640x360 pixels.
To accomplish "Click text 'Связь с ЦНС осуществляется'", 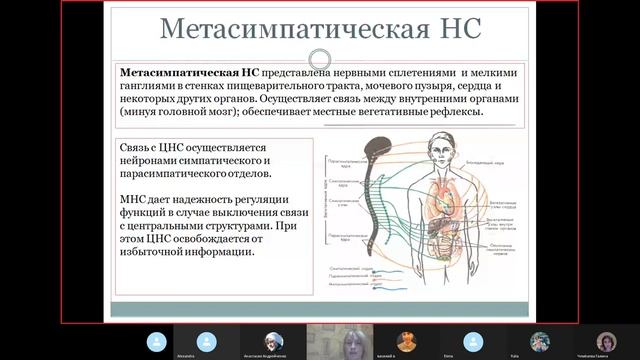I will [193, 147].
